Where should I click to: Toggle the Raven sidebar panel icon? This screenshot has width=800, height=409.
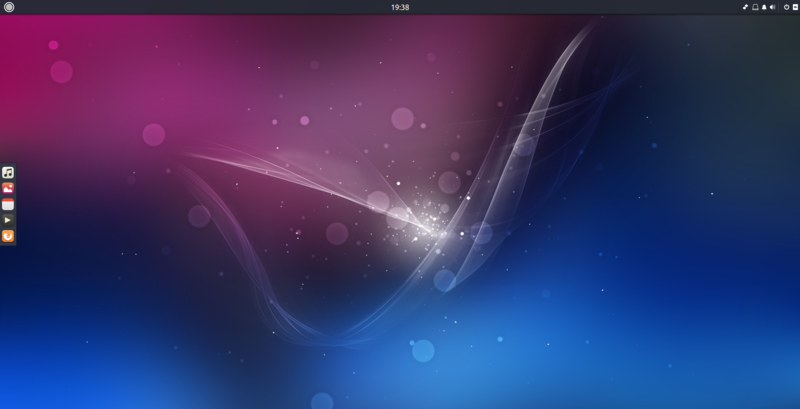(794, 7)
